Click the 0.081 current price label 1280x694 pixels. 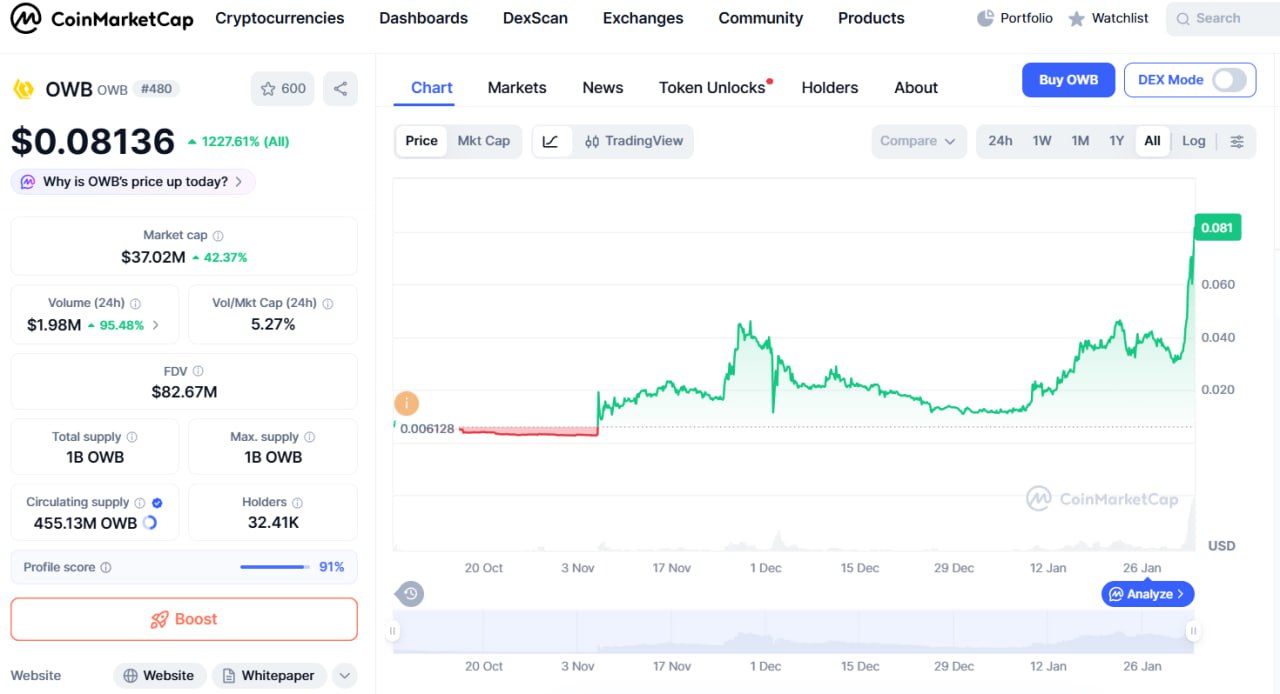tap(1217, 227)
